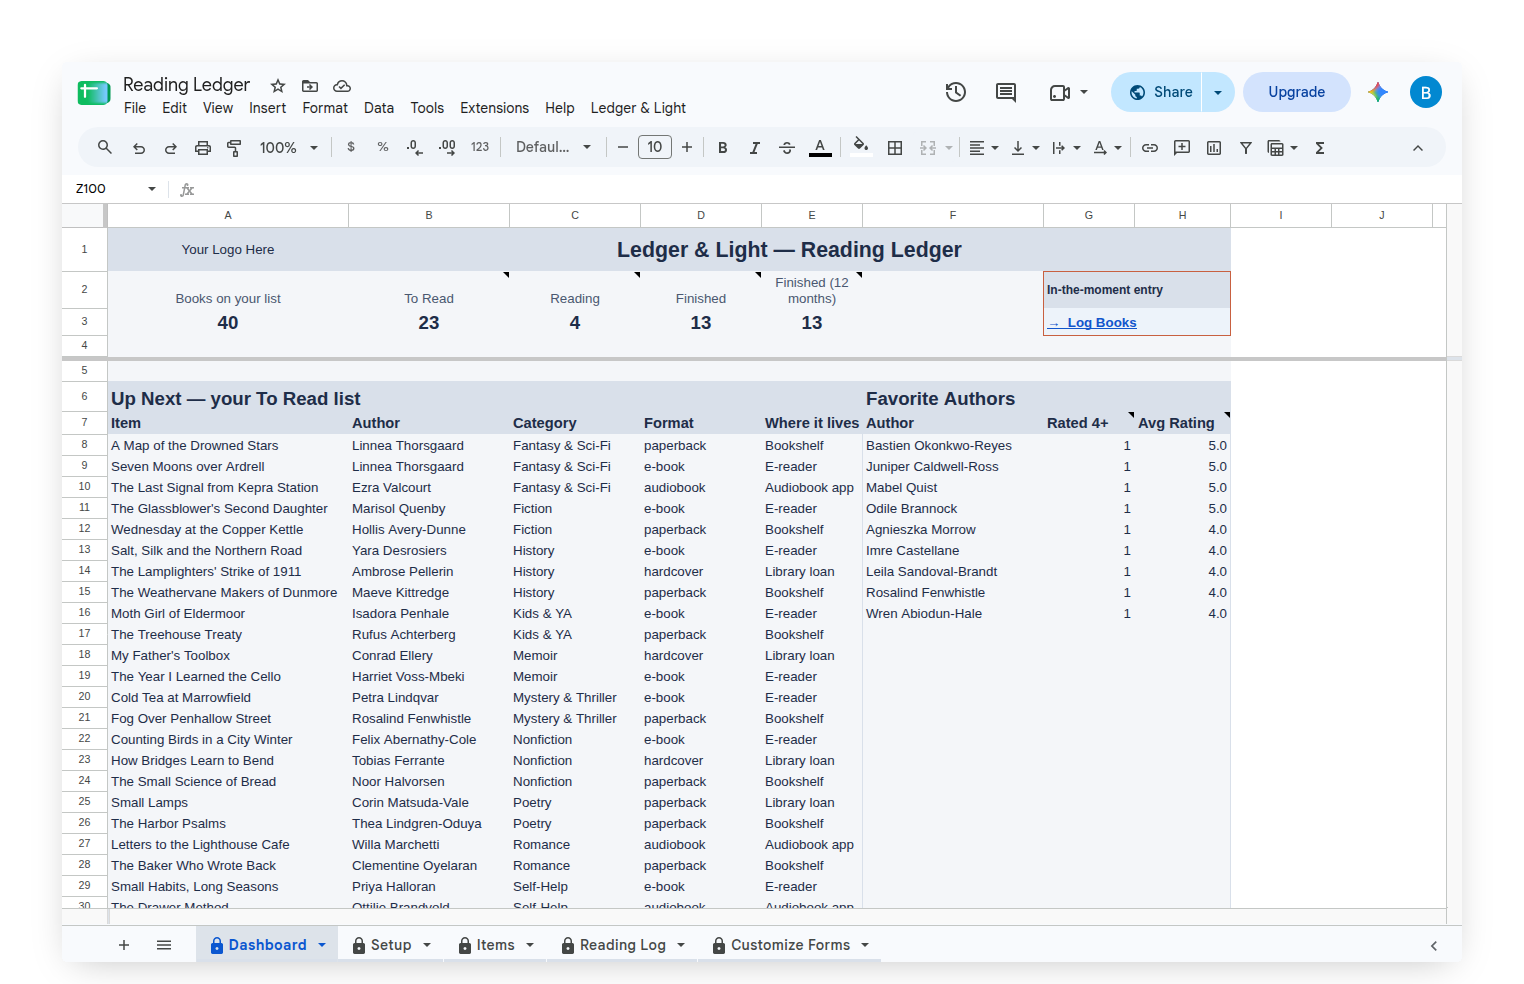Add a new sheet
Screen dimensions: 1524x984
pyautogui.click(x=124, y=945)
